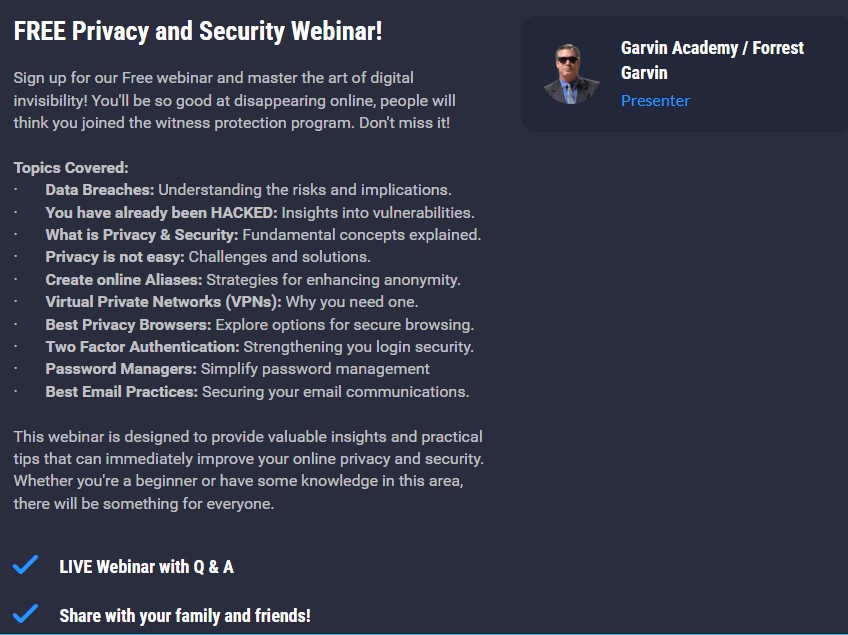Viewport: 848px width, 635px height.
Task: Click the Data Breaches topic
Action: [248, 189]
